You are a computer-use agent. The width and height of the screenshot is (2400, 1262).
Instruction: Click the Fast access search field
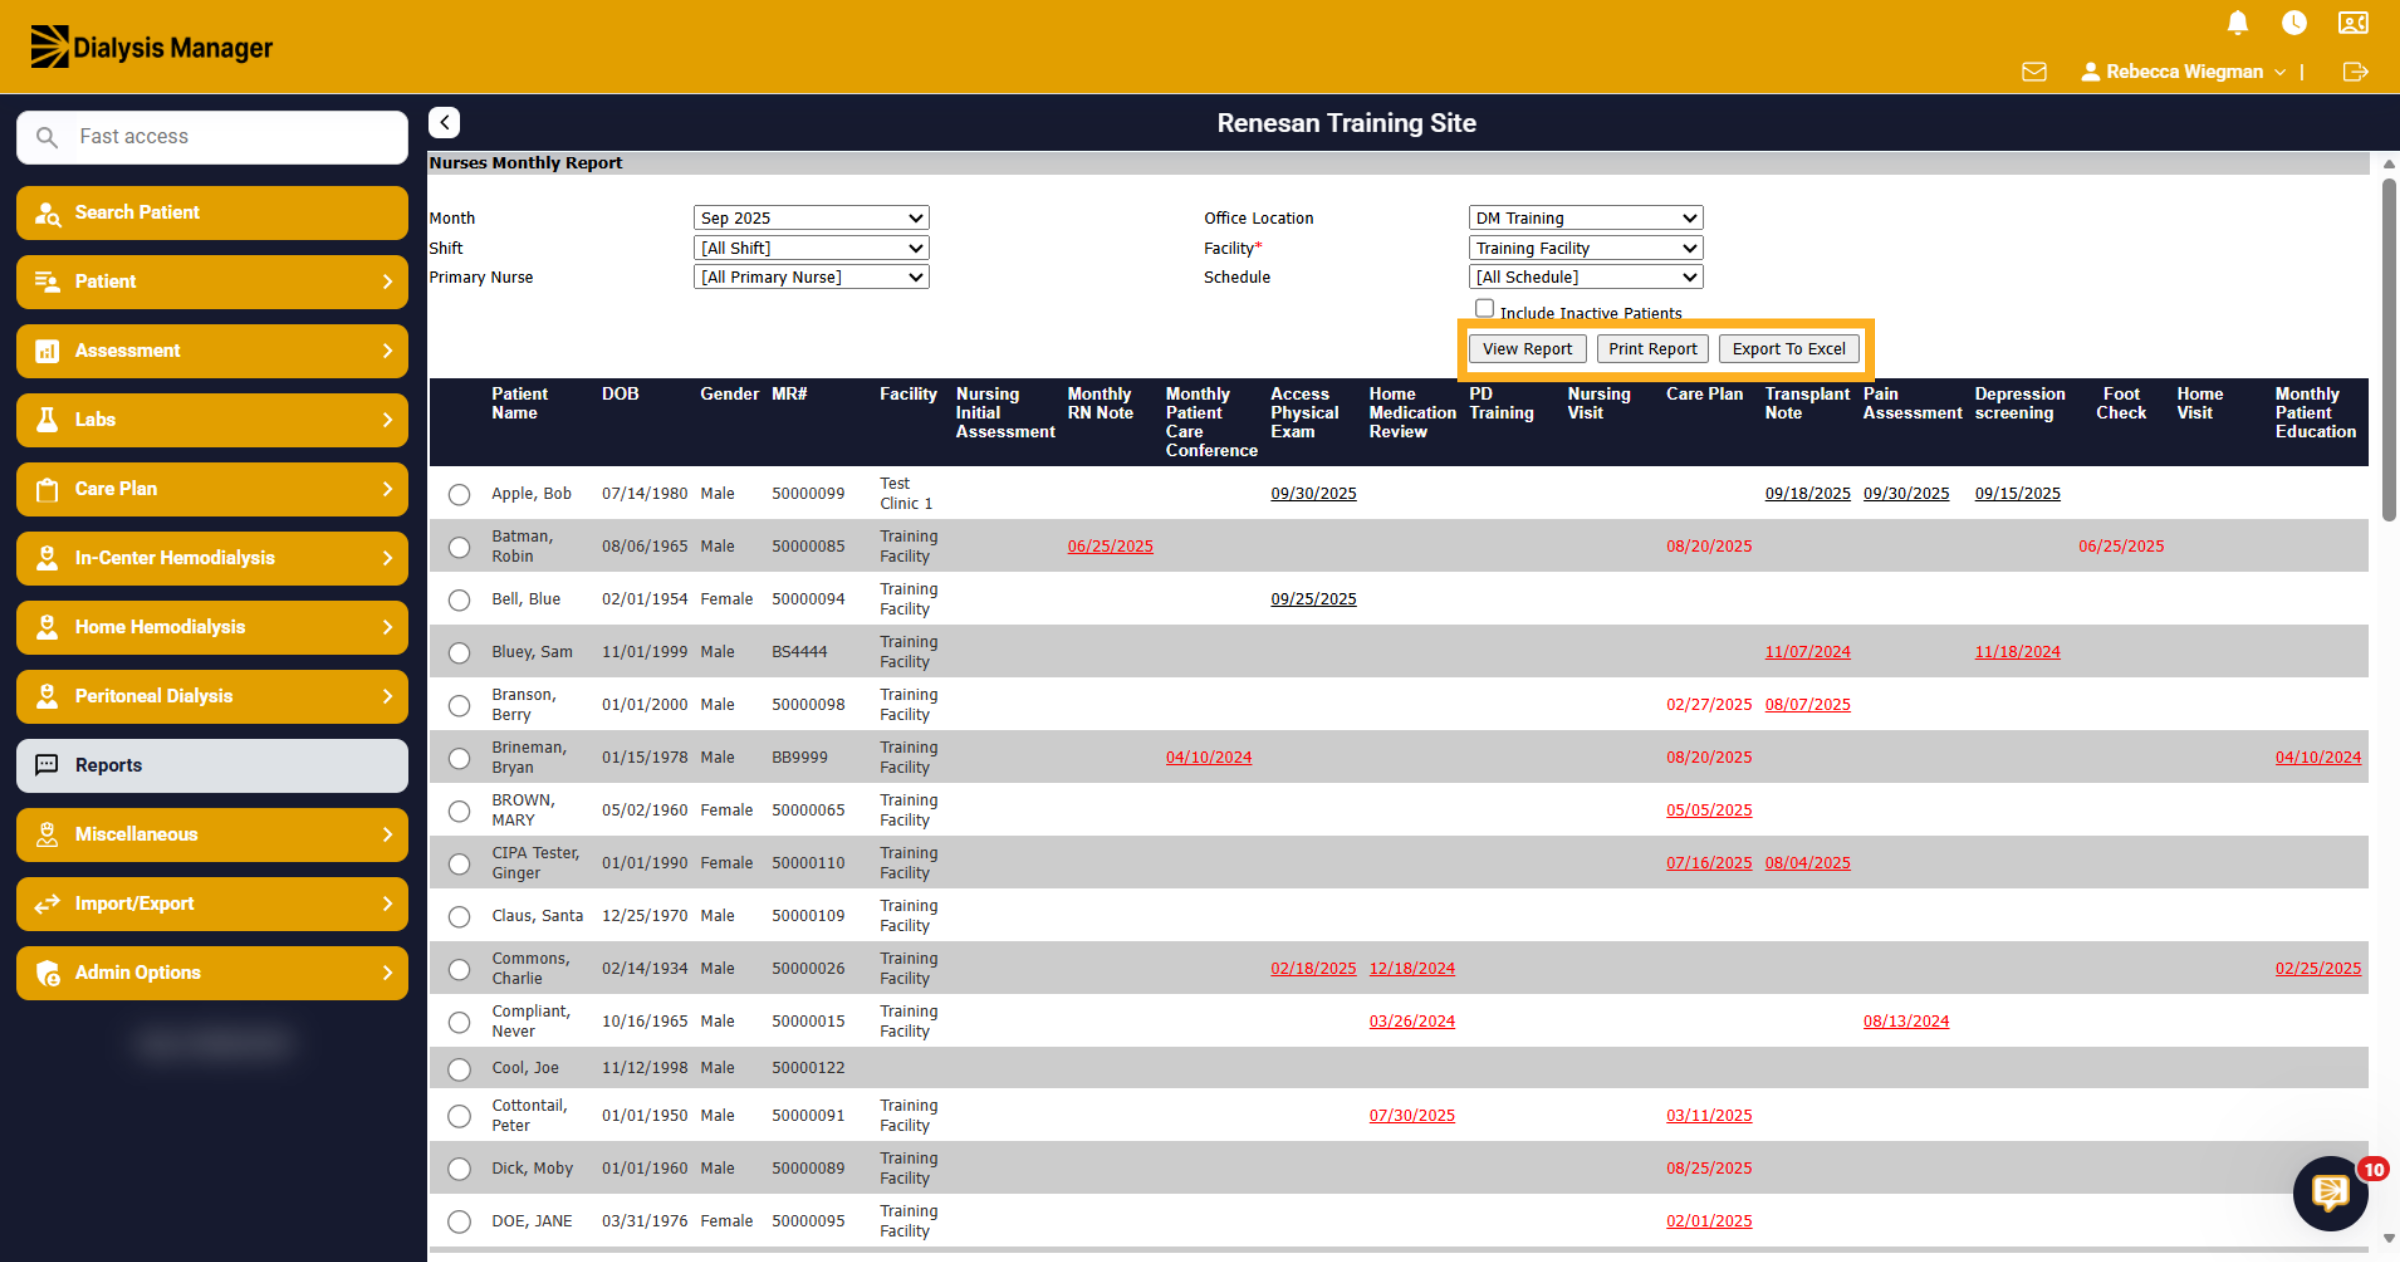pyautogui.click(x=212, y=137)
